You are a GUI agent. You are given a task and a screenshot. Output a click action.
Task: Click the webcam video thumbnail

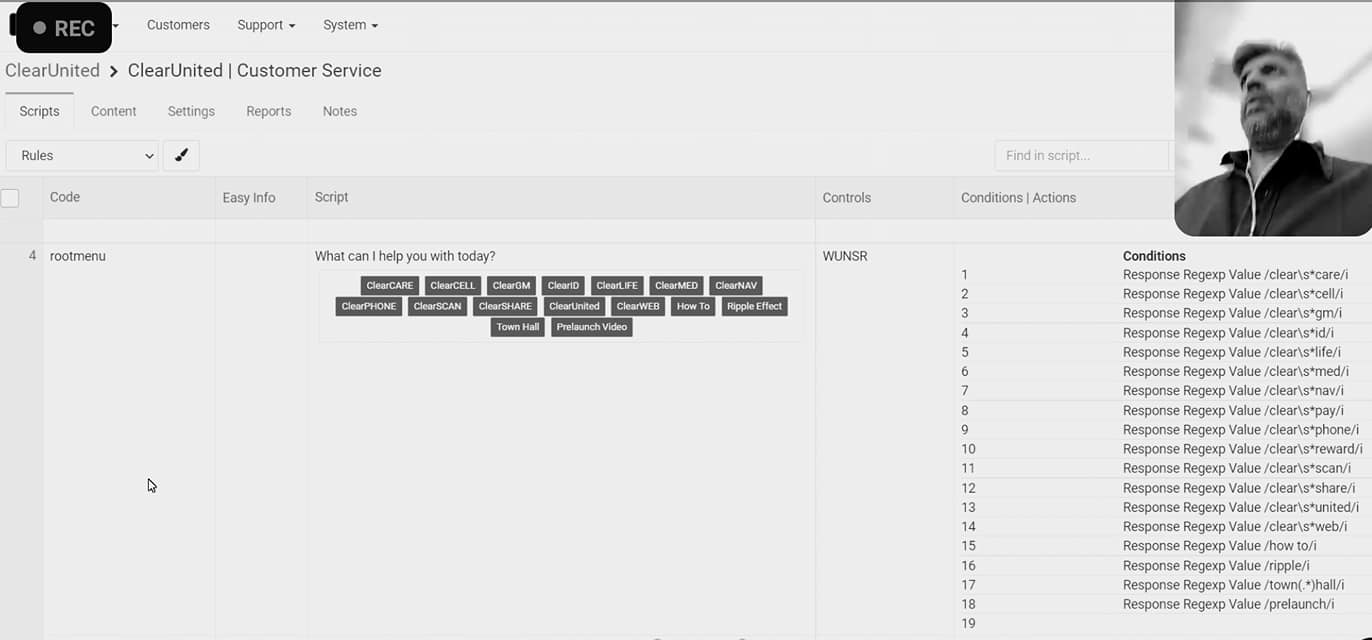click(1272, 118)
